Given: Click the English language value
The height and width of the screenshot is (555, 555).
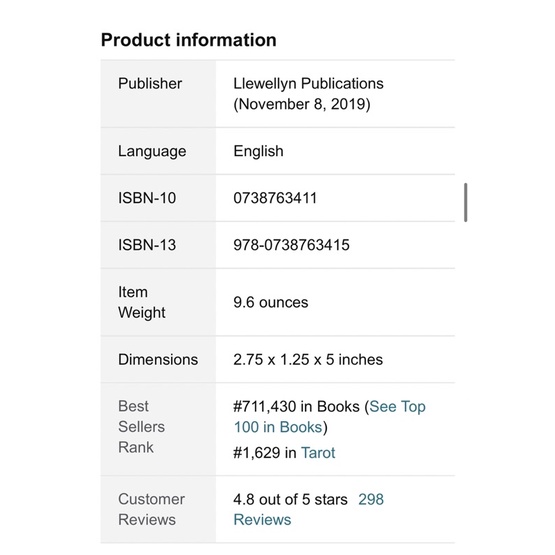Looking at the screenshot, I should pyautogui.click(x=258, y=151).
